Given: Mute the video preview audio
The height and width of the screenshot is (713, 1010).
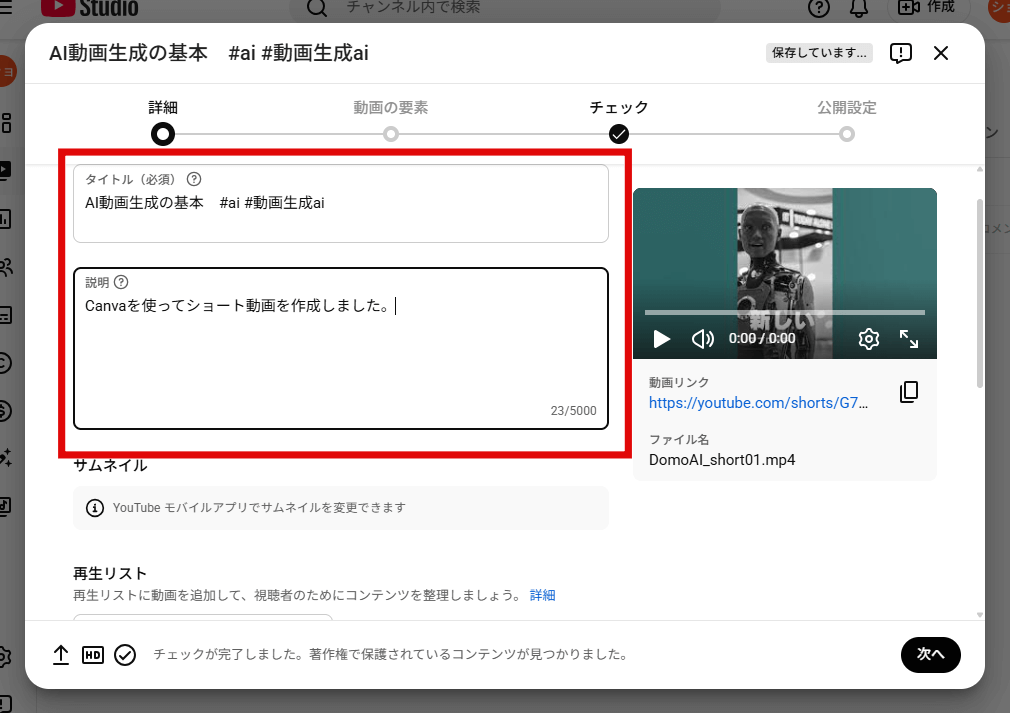Looking at the screenshot, I should [702, 339].
